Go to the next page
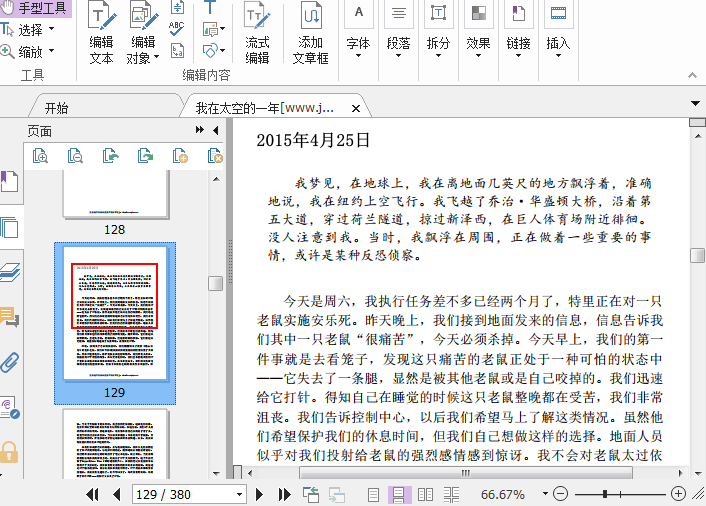Image resolution: width=706 pixels, height=506 pixels. [259, 494]
